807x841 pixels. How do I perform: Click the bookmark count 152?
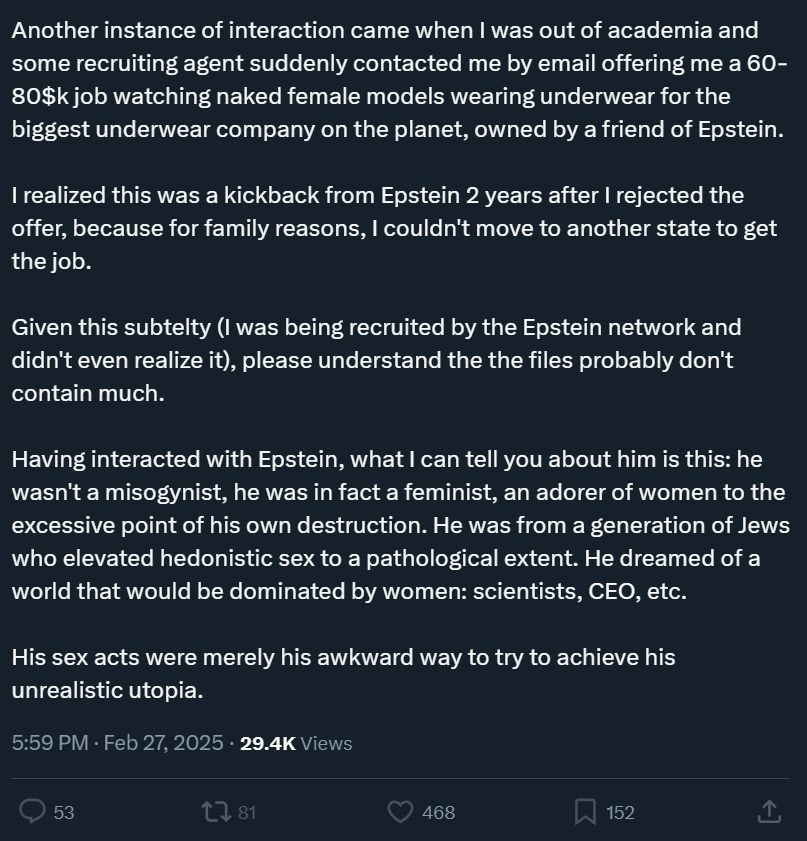click(620, 813)
